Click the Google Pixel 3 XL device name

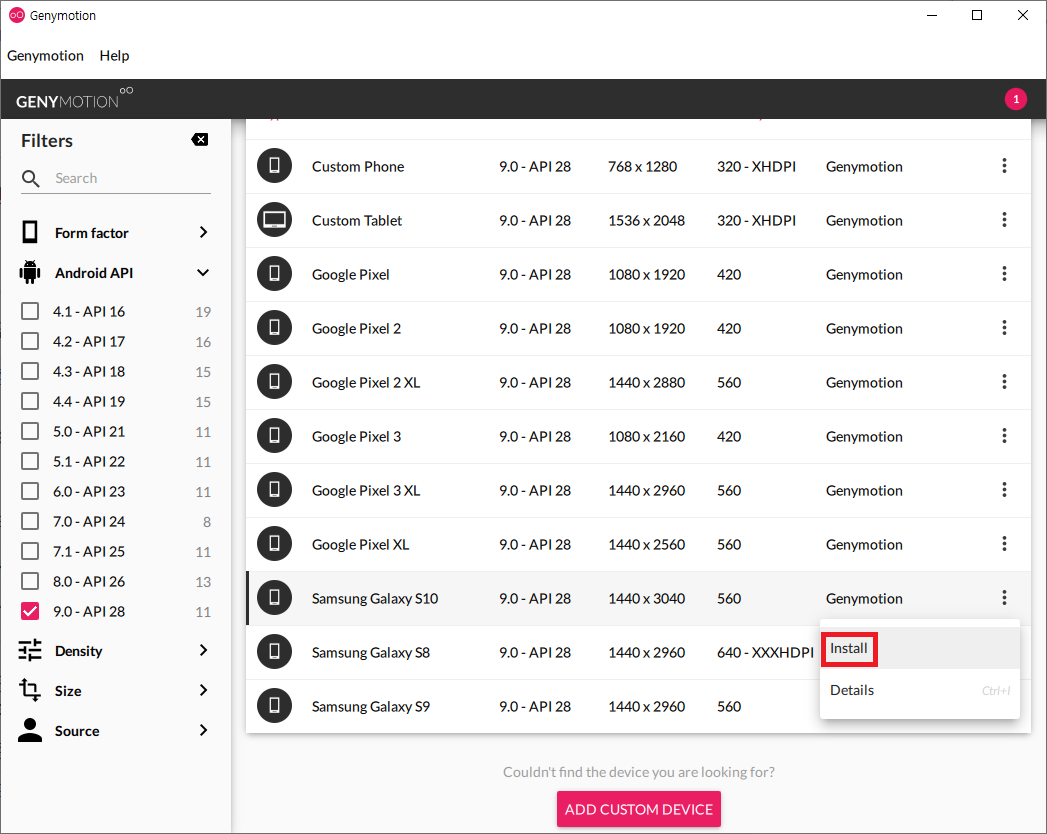click(366, 491)
